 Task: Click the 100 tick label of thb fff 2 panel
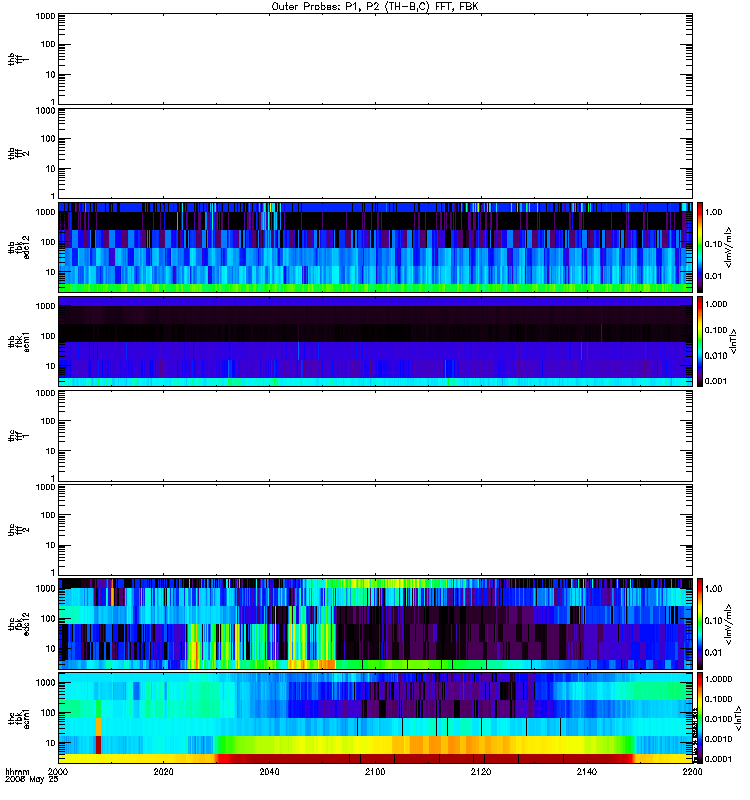coord(48,138)
